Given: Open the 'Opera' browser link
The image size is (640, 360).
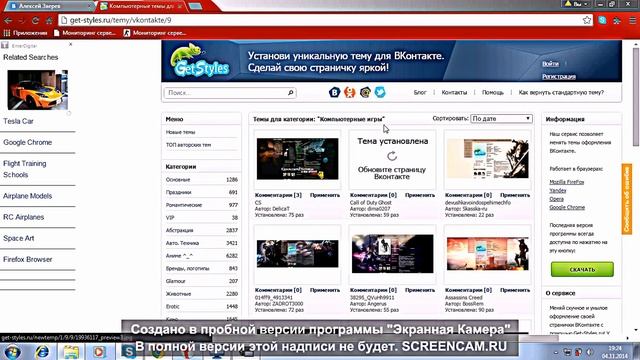Looking at the screenshot, I should [556, 199].
